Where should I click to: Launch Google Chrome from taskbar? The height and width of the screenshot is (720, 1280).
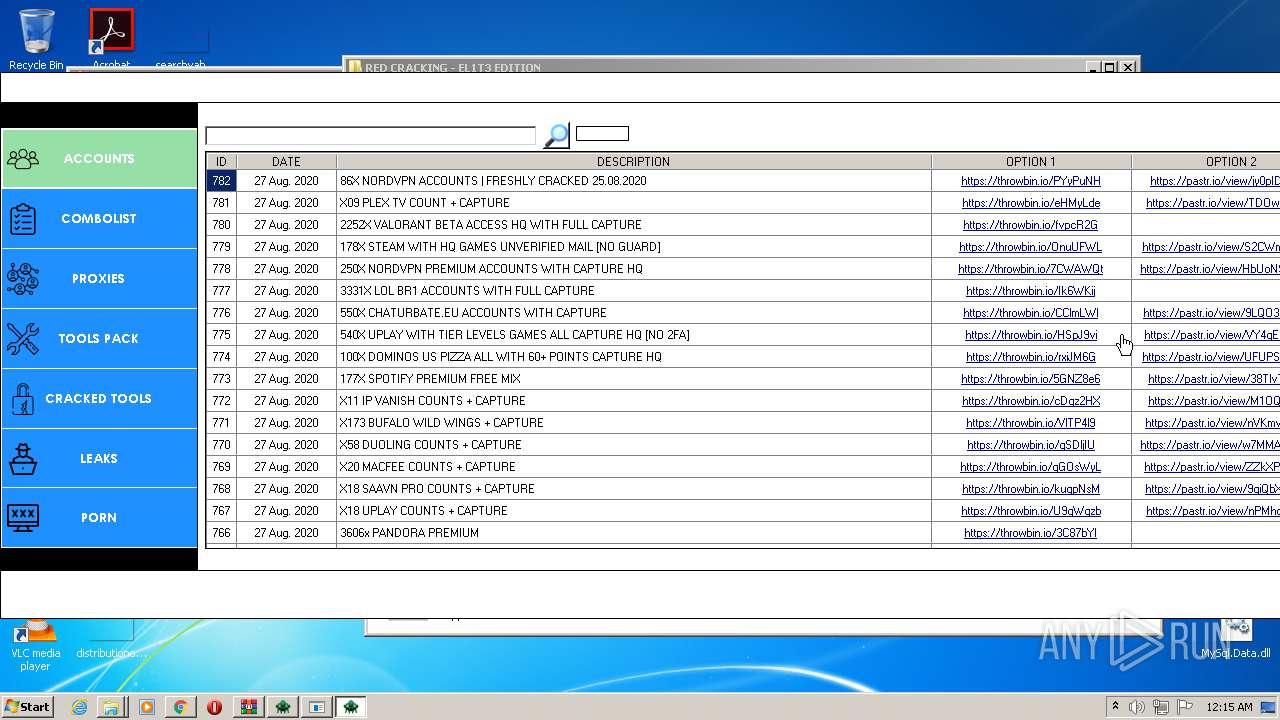click(x=180, y=707)
